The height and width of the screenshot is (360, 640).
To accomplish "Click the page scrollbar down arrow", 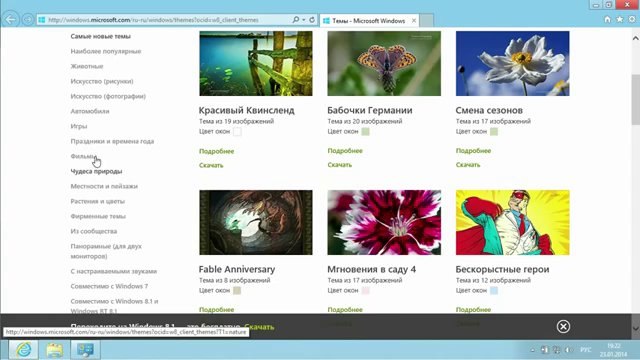I will click(636, 328).
